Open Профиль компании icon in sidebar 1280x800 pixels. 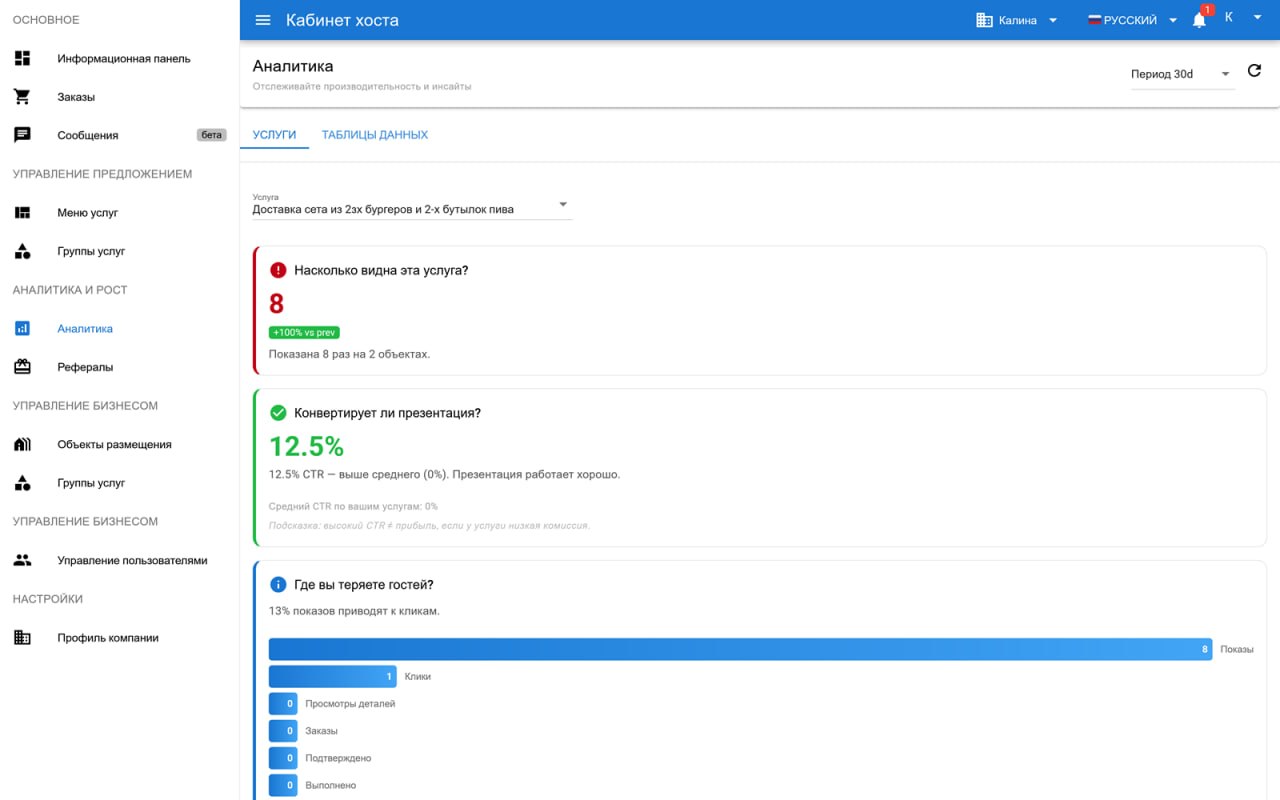point(22,637)
